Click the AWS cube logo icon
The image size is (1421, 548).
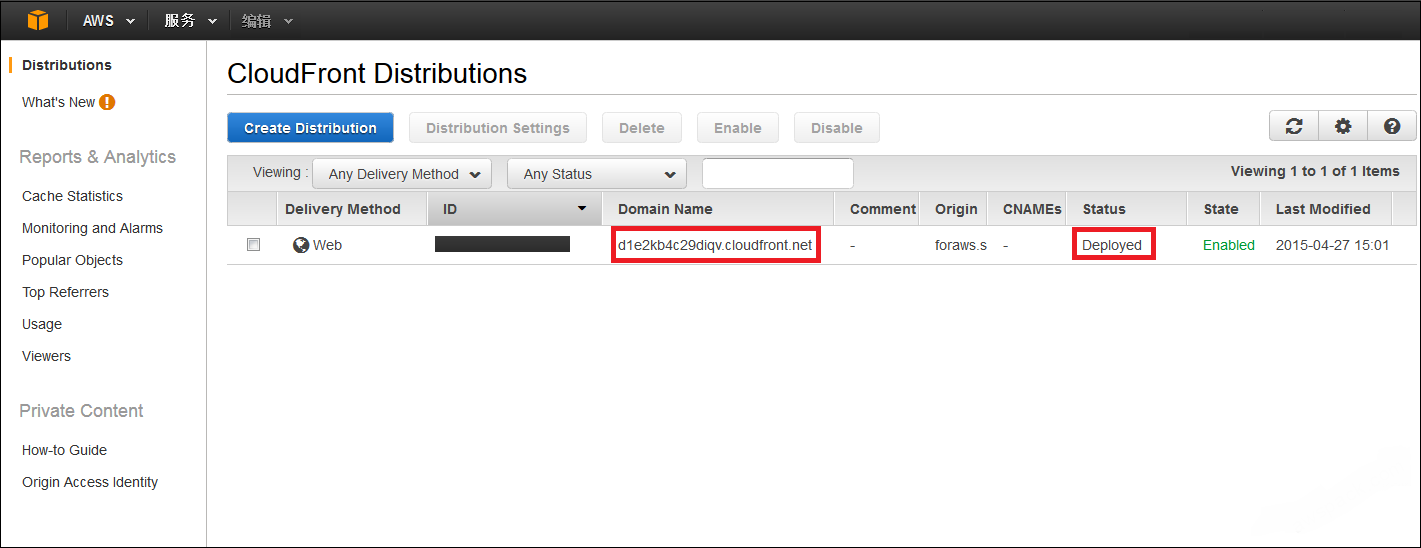(38, 20)
